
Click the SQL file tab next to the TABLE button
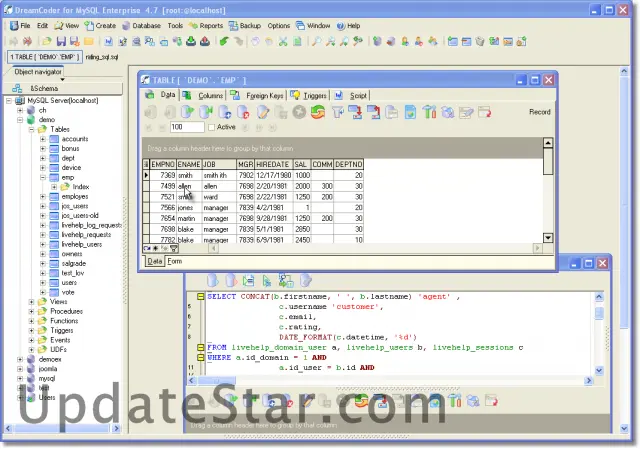[102, 57]
